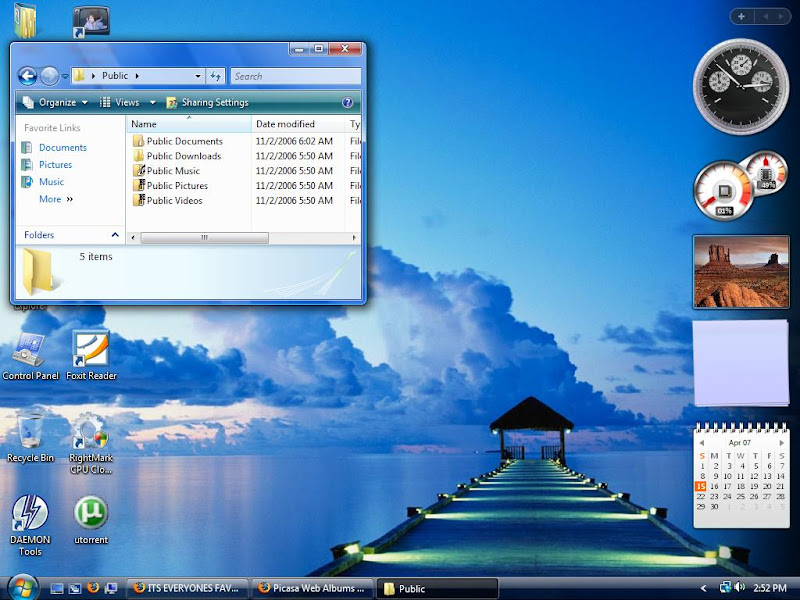The height and width of the screenshot is (600, 800).
Task: Select the DAEMON Tools desktop icon
Action: click(30, 515)
